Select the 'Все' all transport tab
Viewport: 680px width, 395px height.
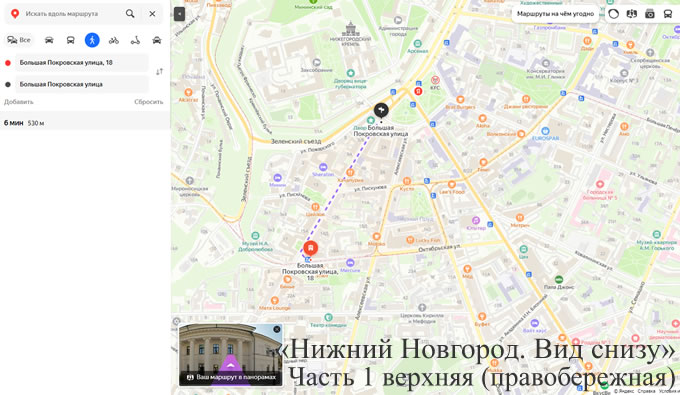19,40
